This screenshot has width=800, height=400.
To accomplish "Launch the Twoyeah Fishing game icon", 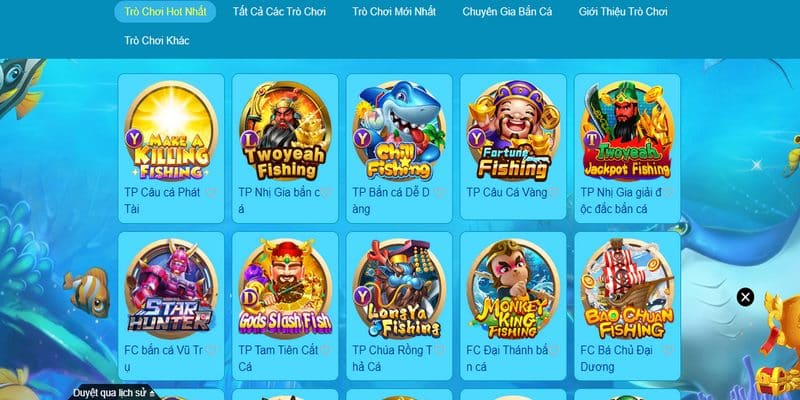I will 285,131.
